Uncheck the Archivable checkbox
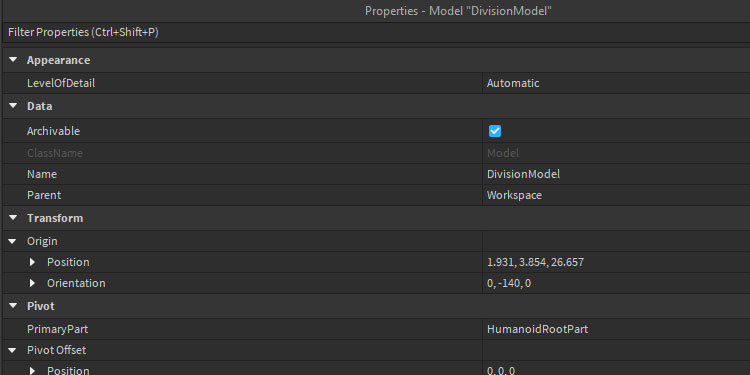The width and height of the screenshot is (750, 375). tap(495, 131)
